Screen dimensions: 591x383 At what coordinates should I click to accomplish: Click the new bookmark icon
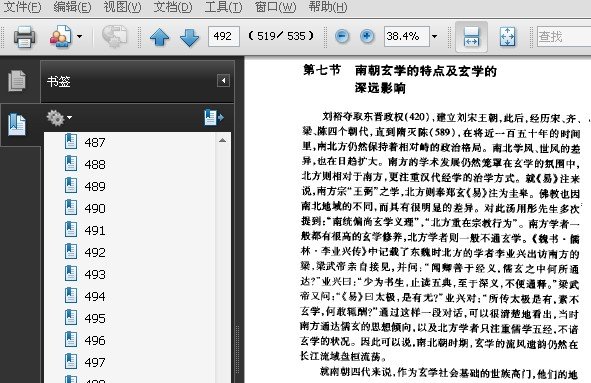click(214, 118)
